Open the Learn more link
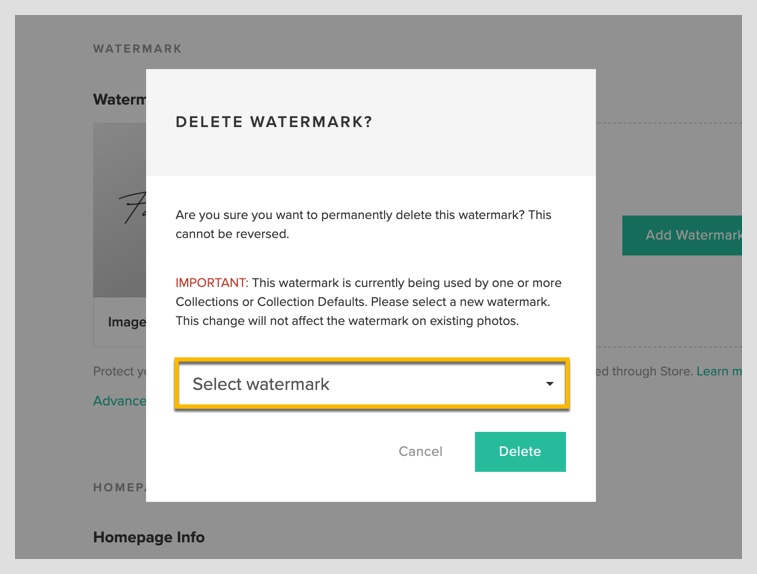 [719, 371]
